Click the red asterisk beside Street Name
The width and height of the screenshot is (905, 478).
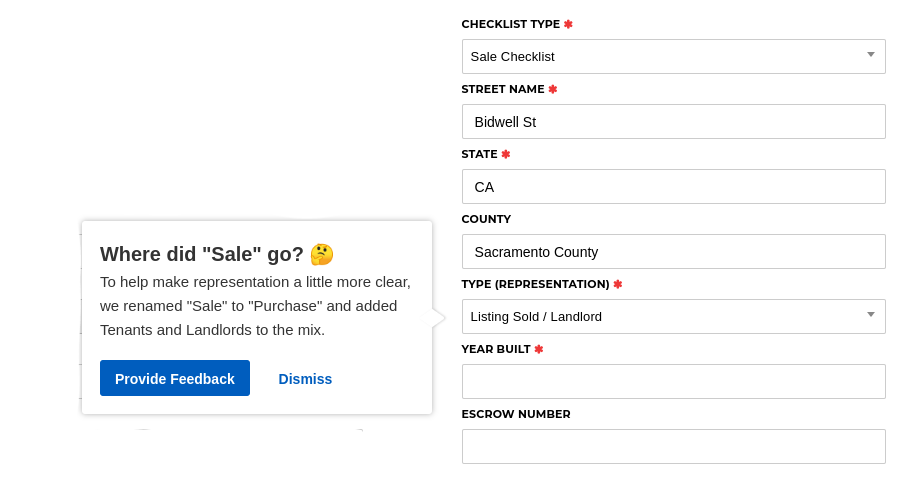(553, 89)
